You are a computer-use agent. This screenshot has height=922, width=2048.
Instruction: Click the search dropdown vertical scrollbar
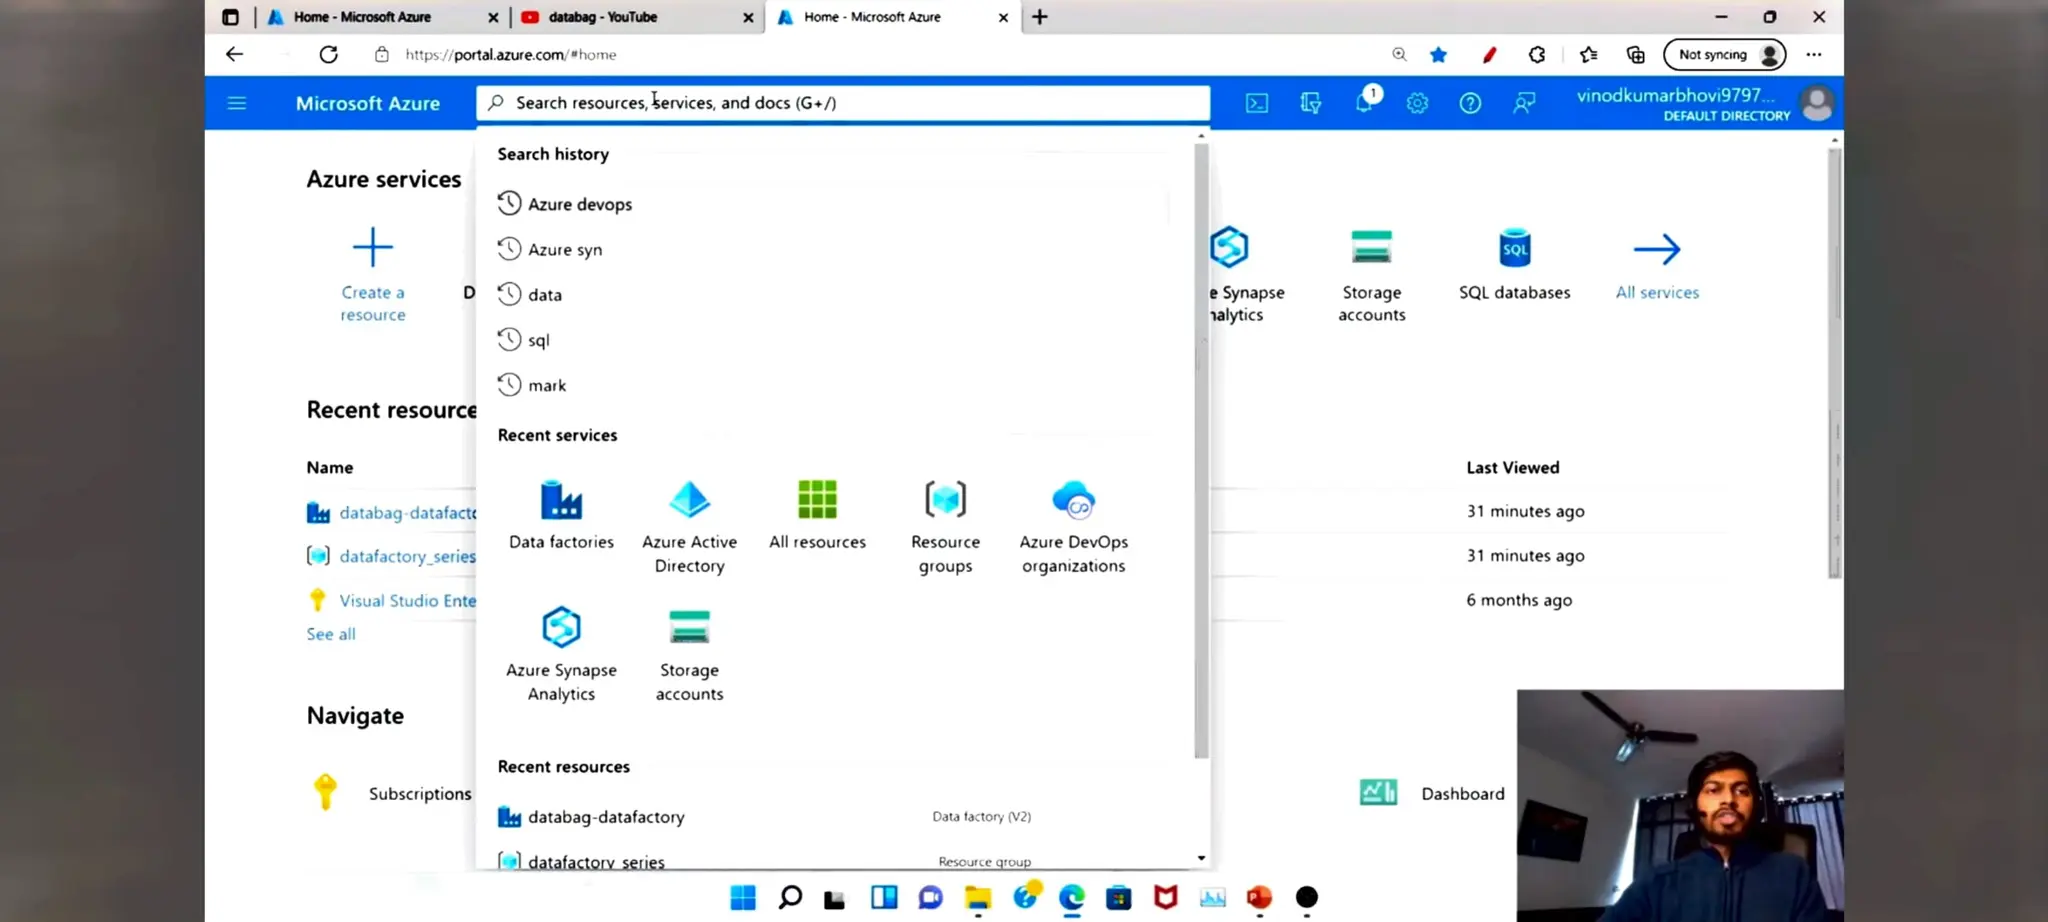click(x=1201, y=450)
